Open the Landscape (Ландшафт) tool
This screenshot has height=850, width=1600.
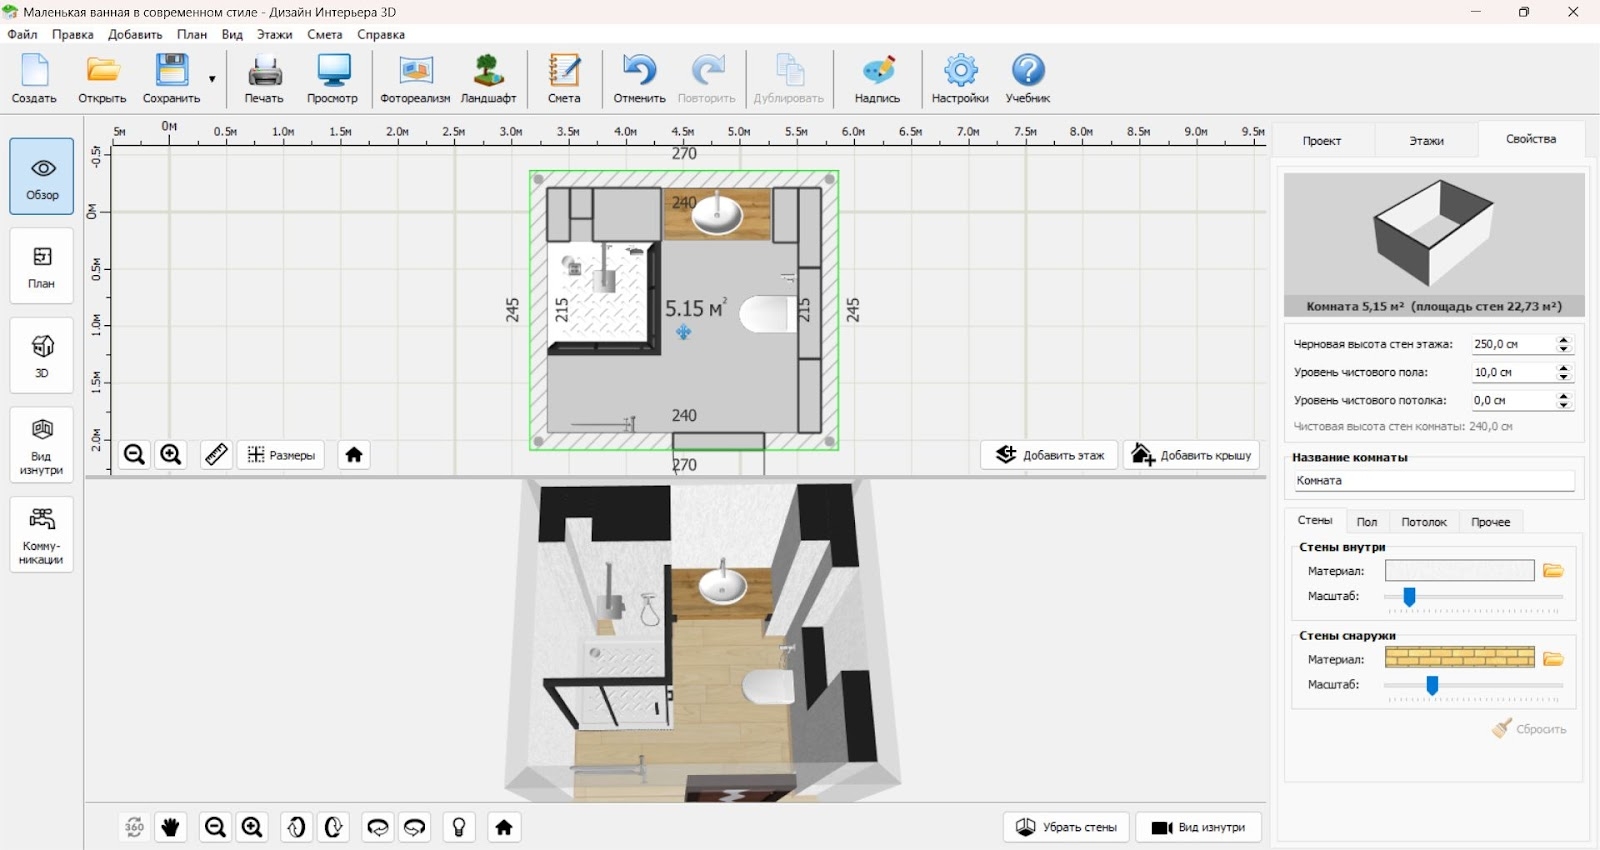point(488,79)
